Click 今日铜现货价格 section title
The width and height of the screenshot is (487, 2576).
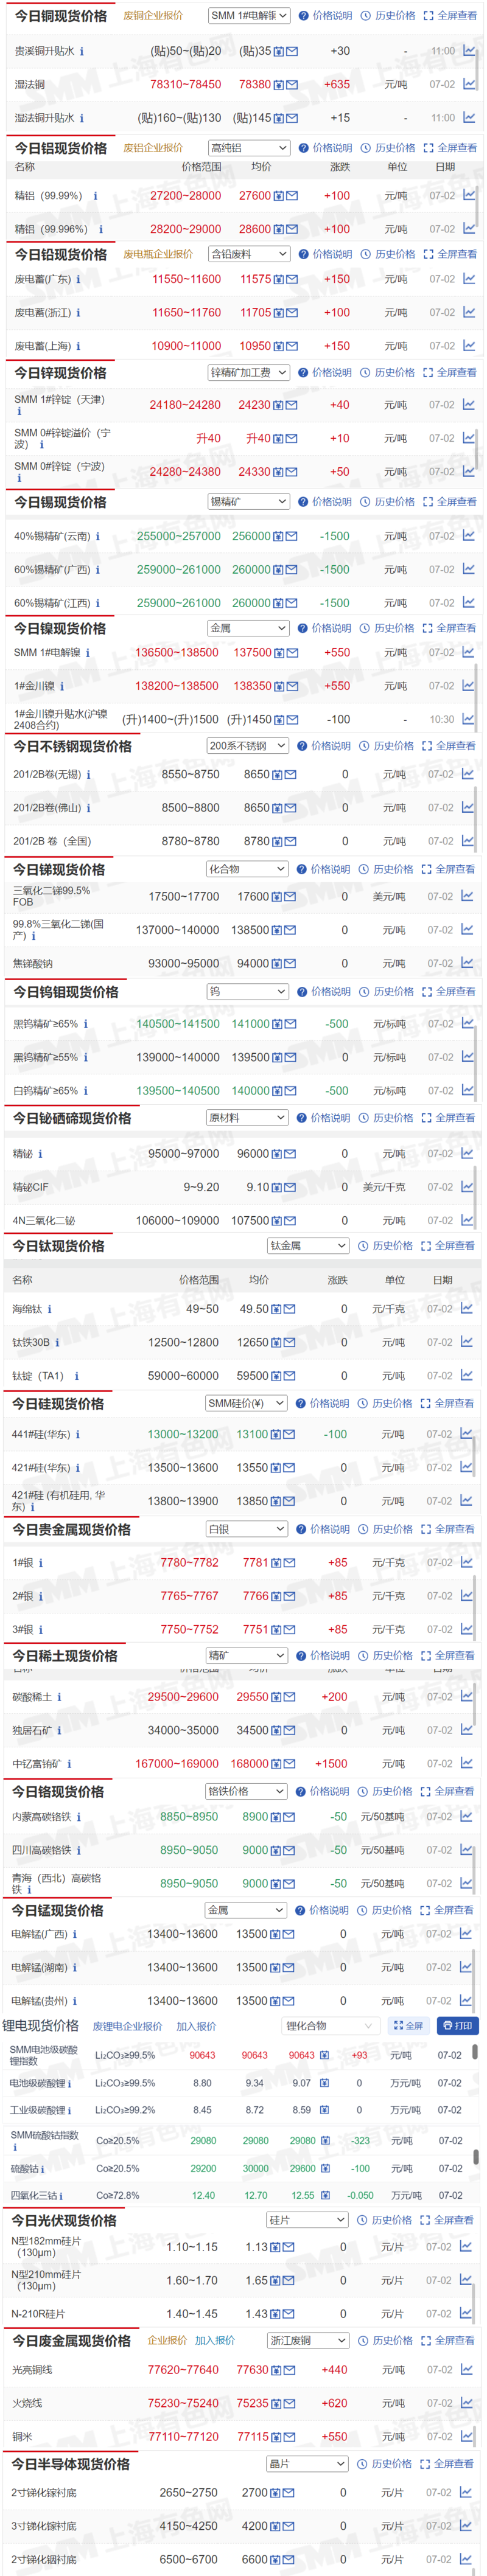tap(61, 16)
